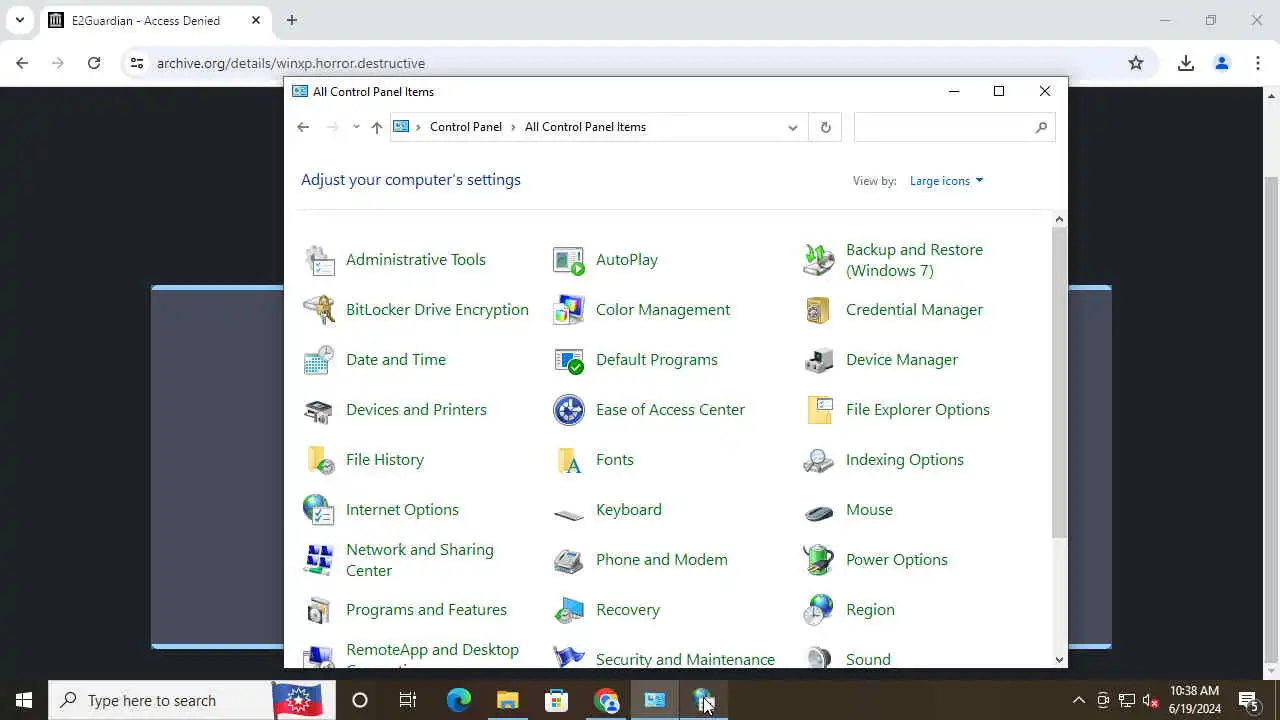This screenshot has height=720, width=1280.
Task: Click the taskbar search box
Action: click(x=190, y=700)
